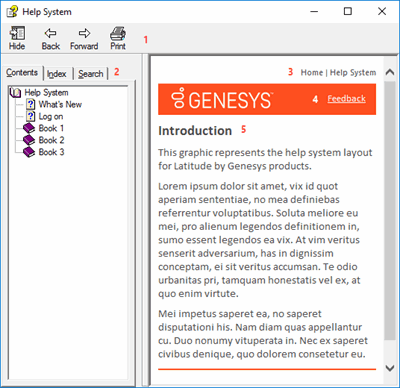The image size is (400, 388).
Task: Click the scroll up arrow of the content pane
Action: point(390,72)
